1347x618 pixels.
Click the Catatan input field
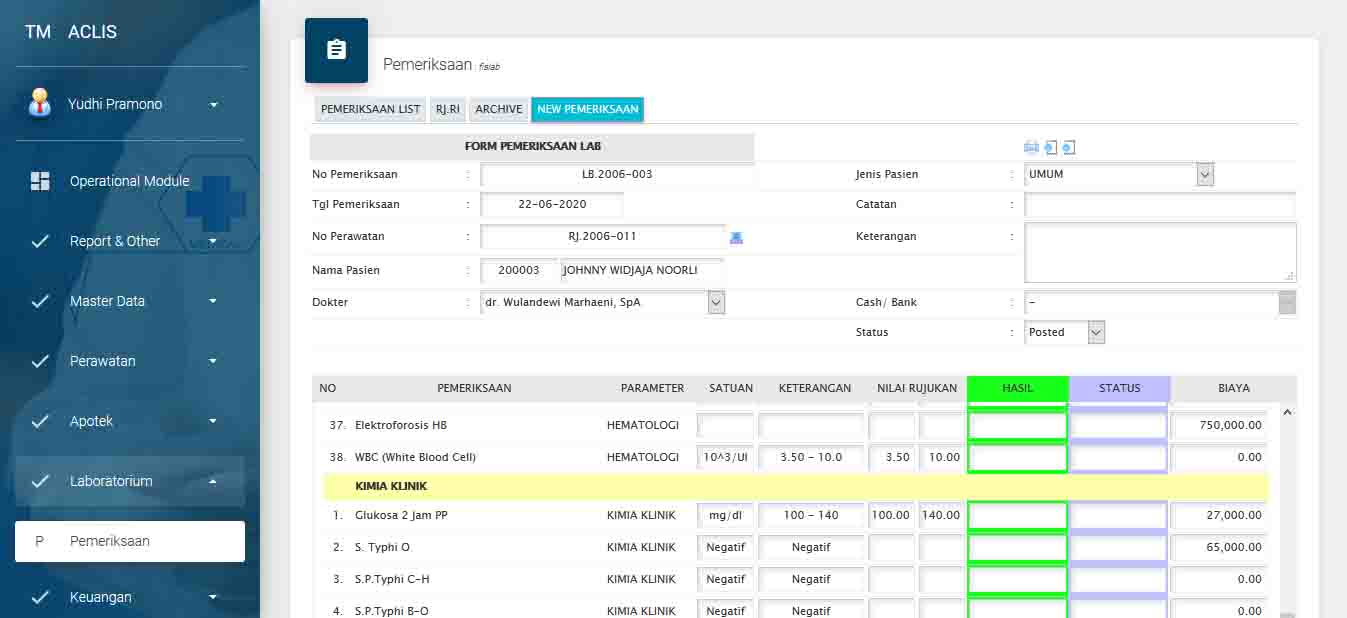click(x=1159, y=205)
